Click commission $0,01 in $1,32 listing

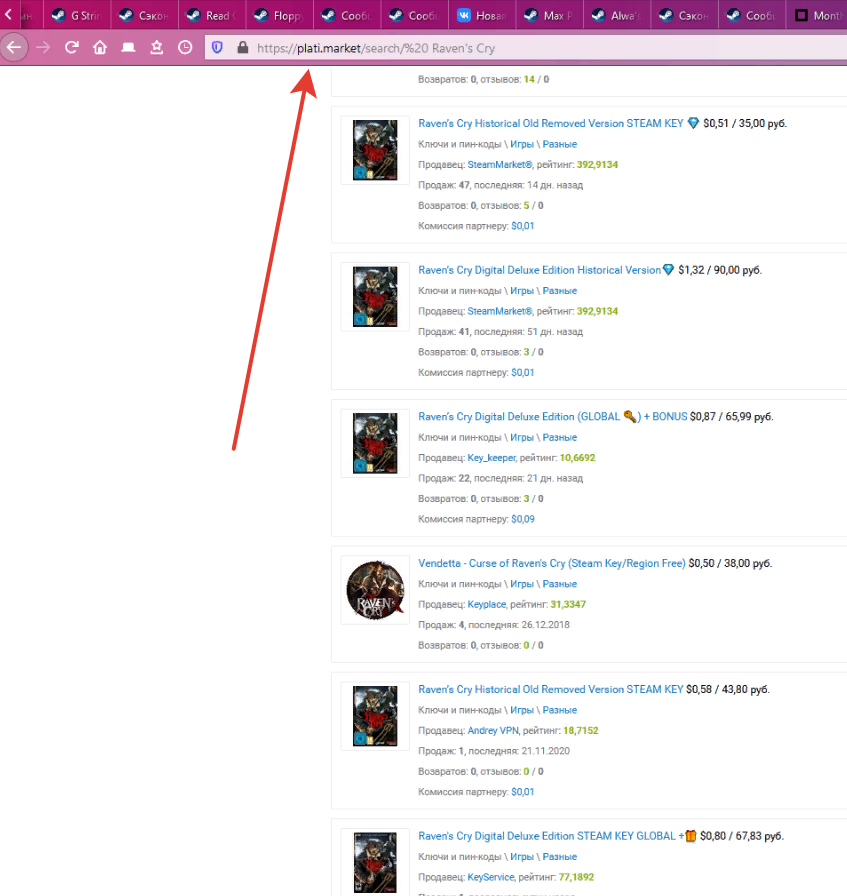(x=522, y=372)
